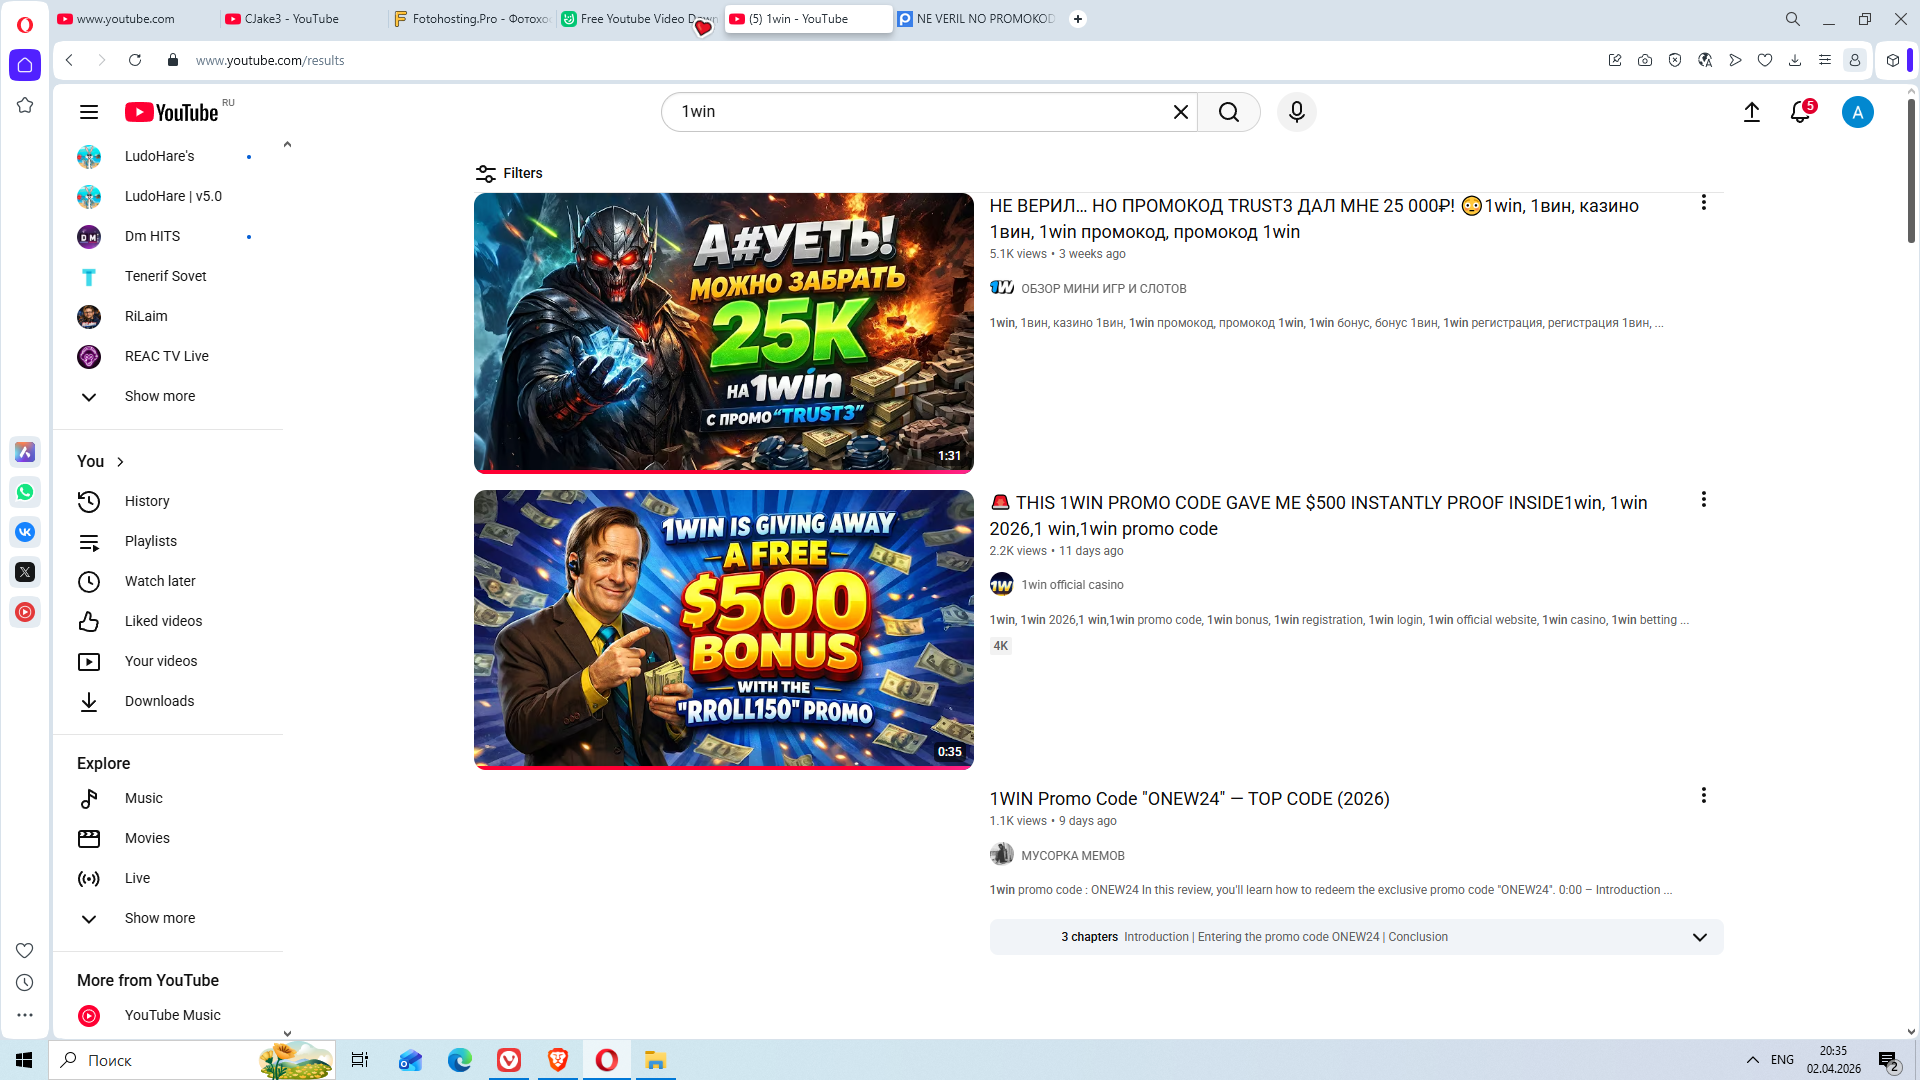Switch to the Fotohosting.Pro tab
This screenshot has width=1920, height=1080.
(470, 19)
